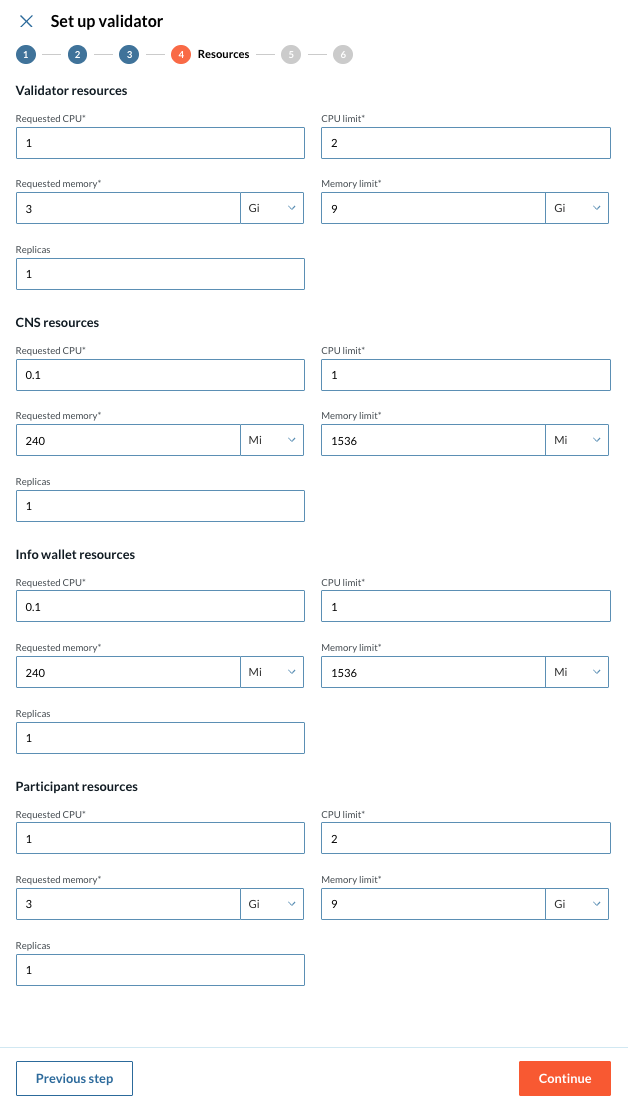Viewport: 628px width, 1107px height.
Task: Go to step 2 in the wizard
Action: (x=78, y=54)
